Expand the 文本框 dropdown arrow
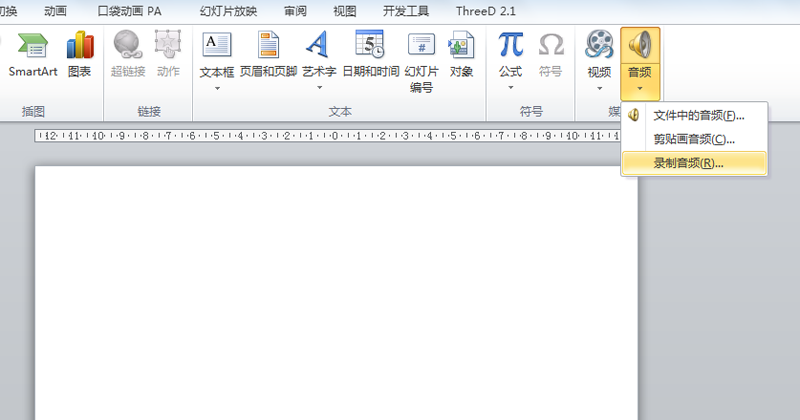The image size is (800, 420). 217,88
